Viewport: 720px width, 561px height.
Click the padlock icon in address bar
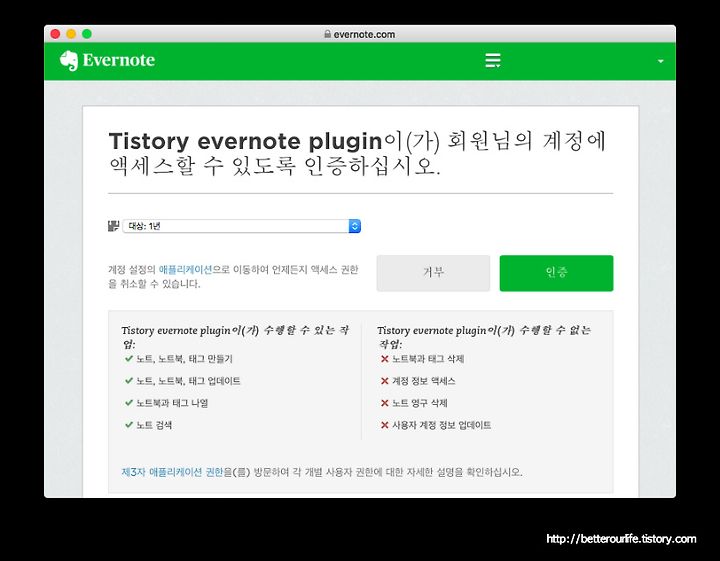pos(327,34)
